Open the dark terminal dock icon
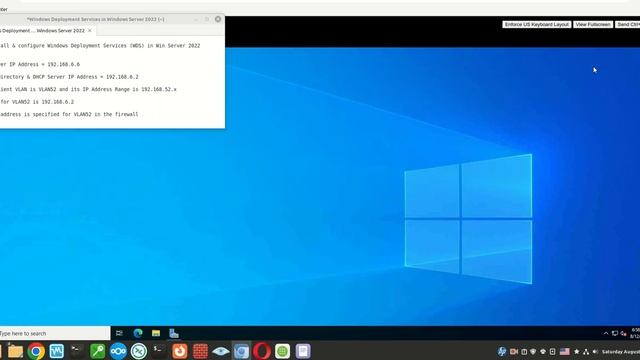This screenshot has height=360, width=640. coord(77,351)
